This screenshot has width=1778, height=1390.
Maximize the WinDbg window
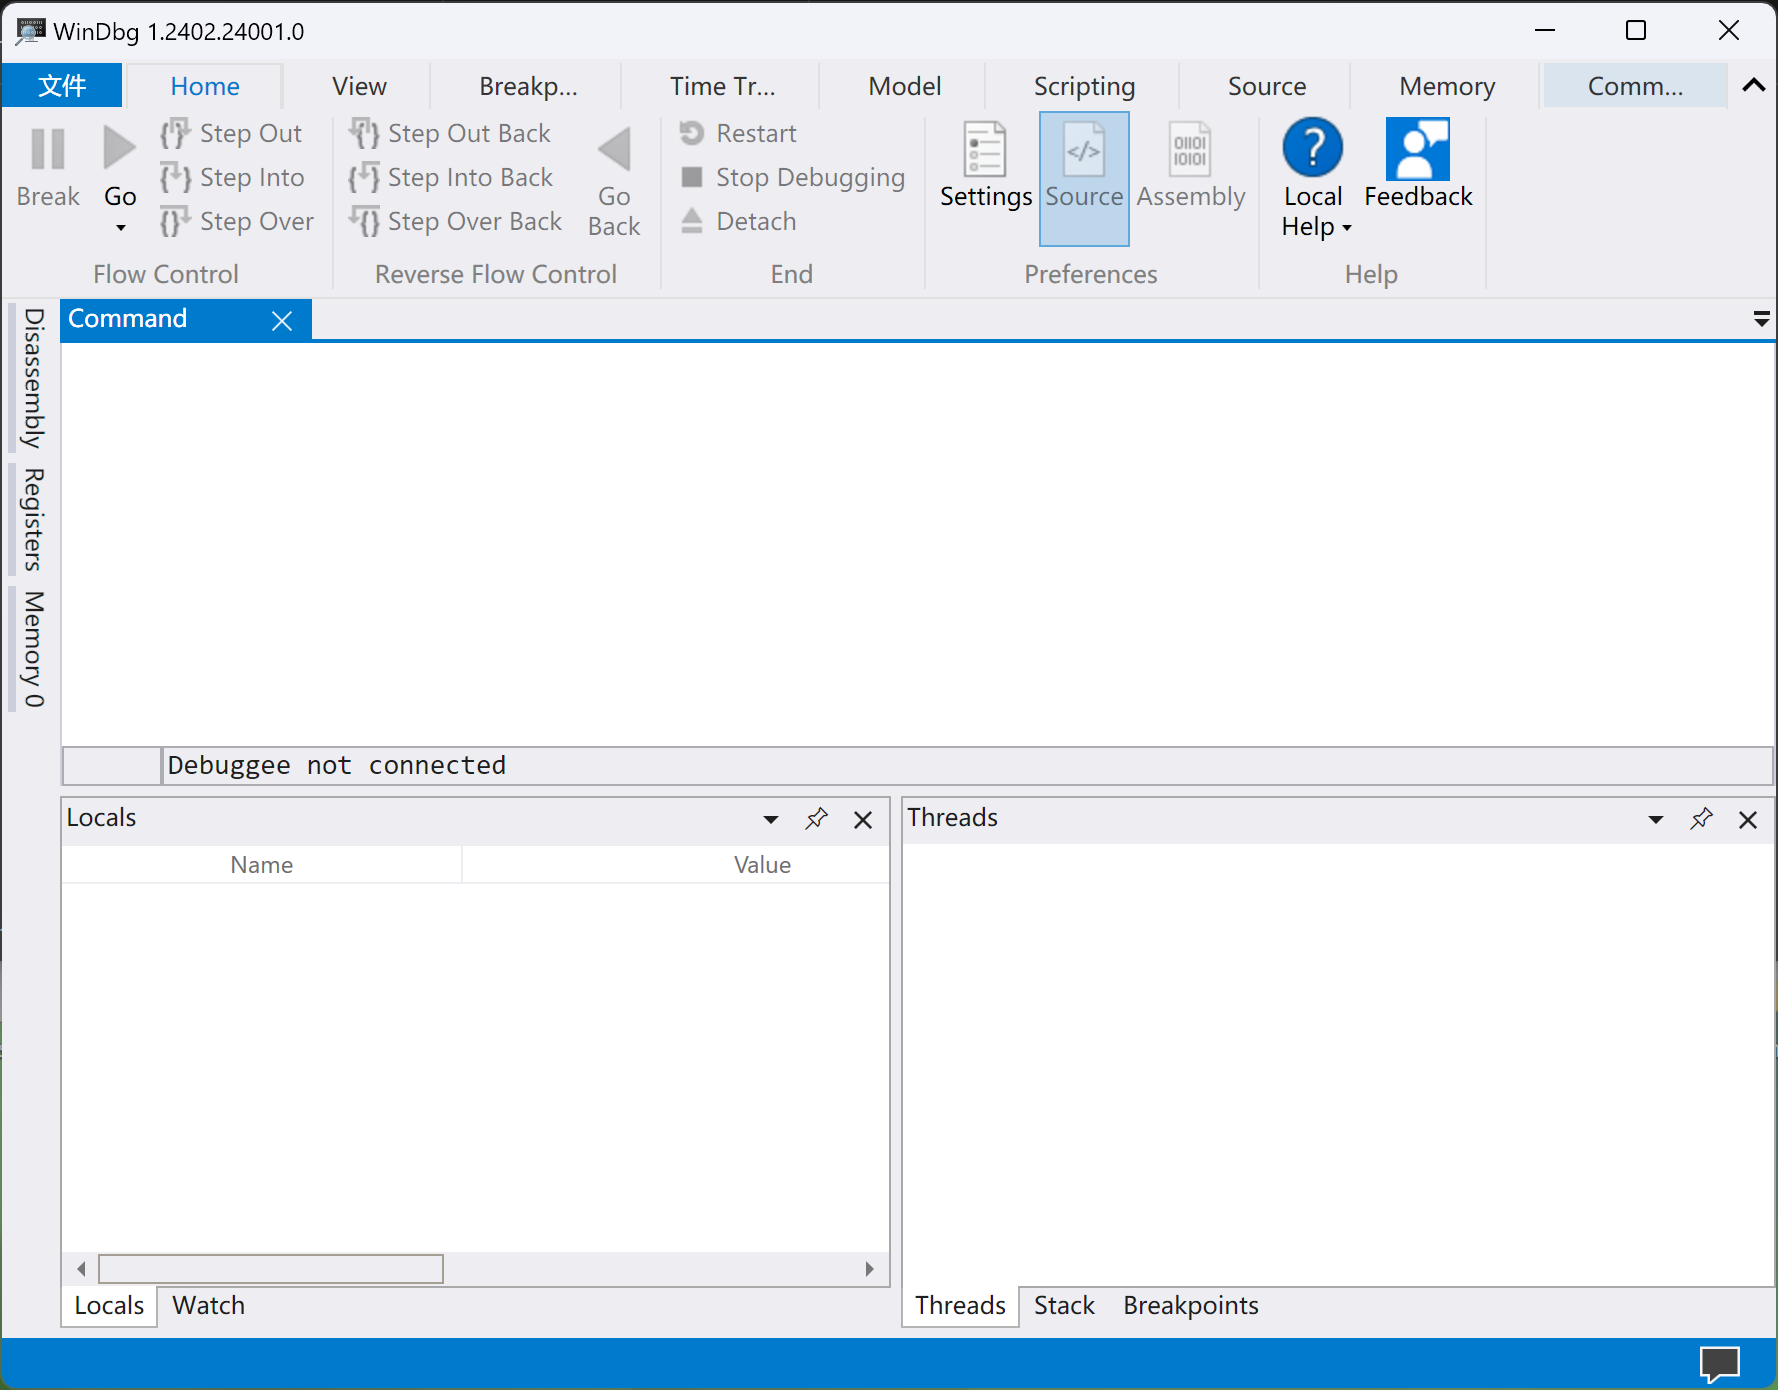[1636, 30]
